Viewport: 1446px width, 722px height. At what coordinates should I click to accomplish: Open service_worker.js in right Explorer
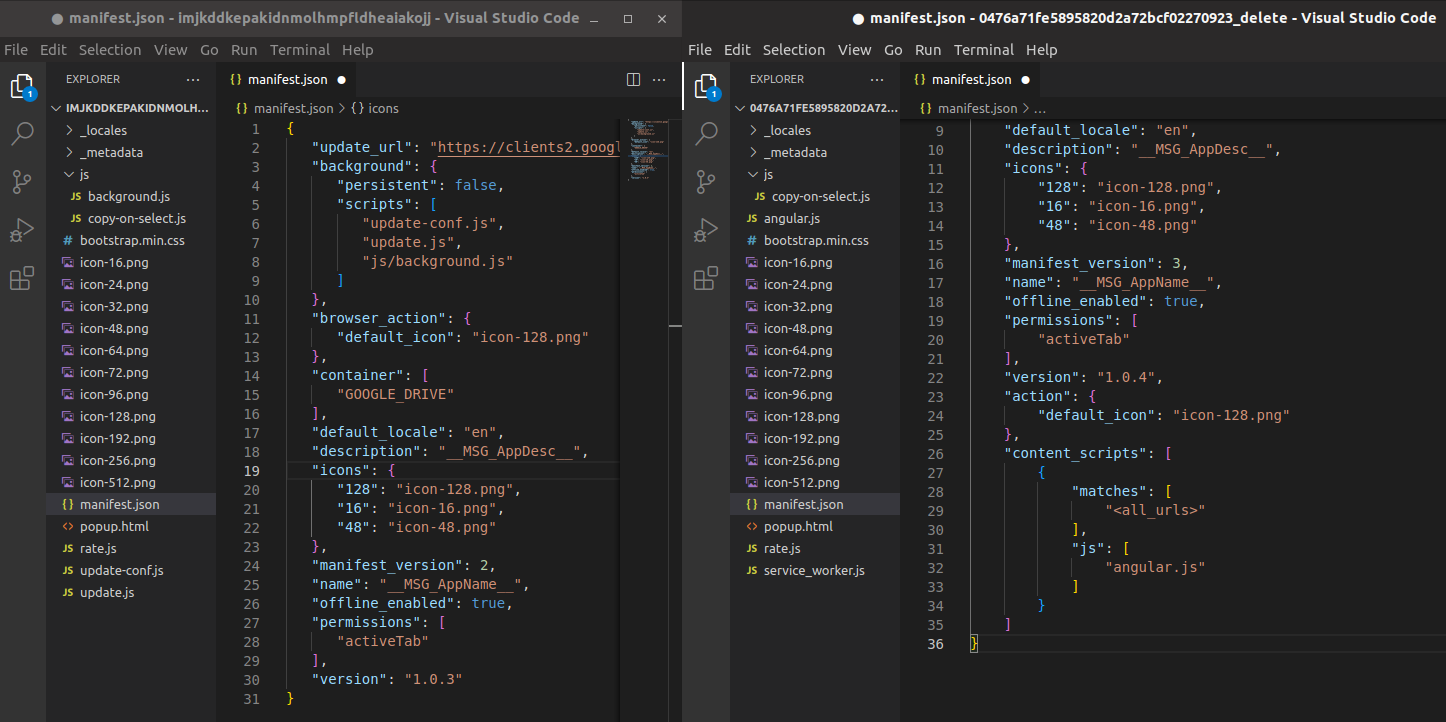(x=815, y=570)
